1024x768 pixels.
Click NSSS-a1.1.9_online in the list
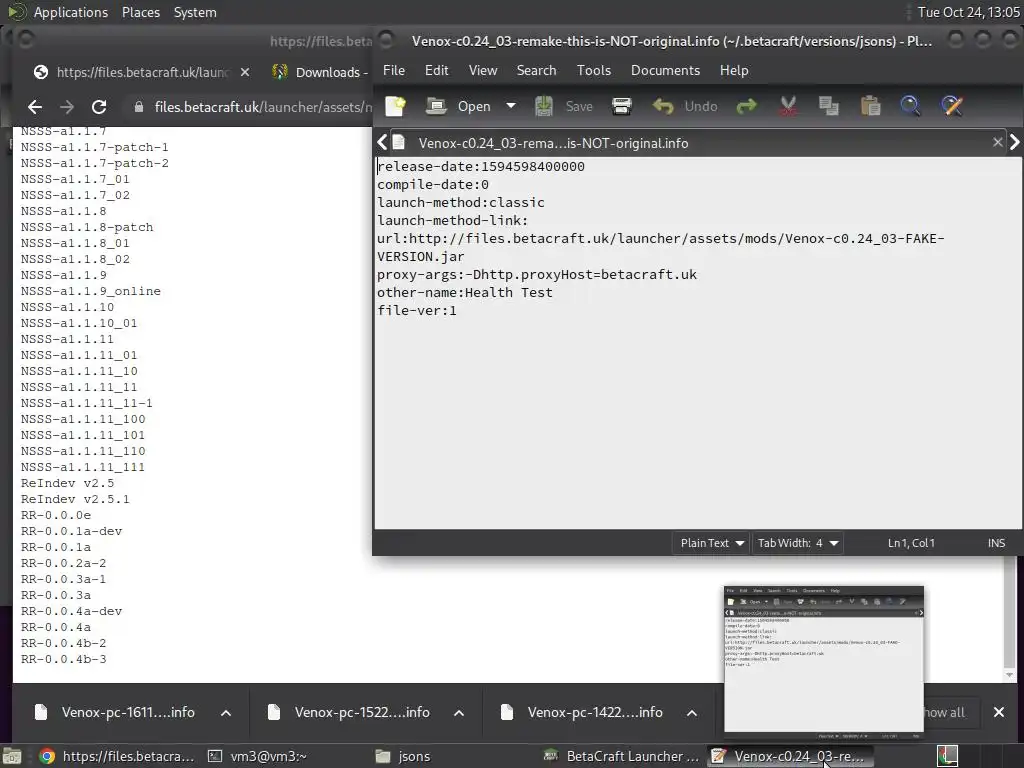[x=91, y=291]
